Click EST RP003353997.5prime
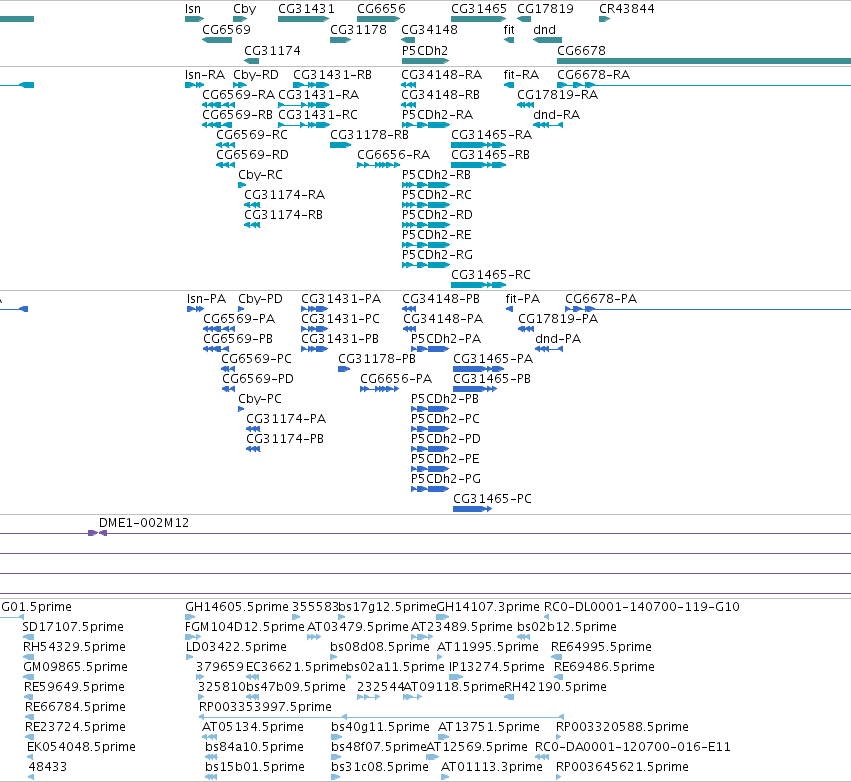Screen dimensions: 851x782 pos(265,707)
